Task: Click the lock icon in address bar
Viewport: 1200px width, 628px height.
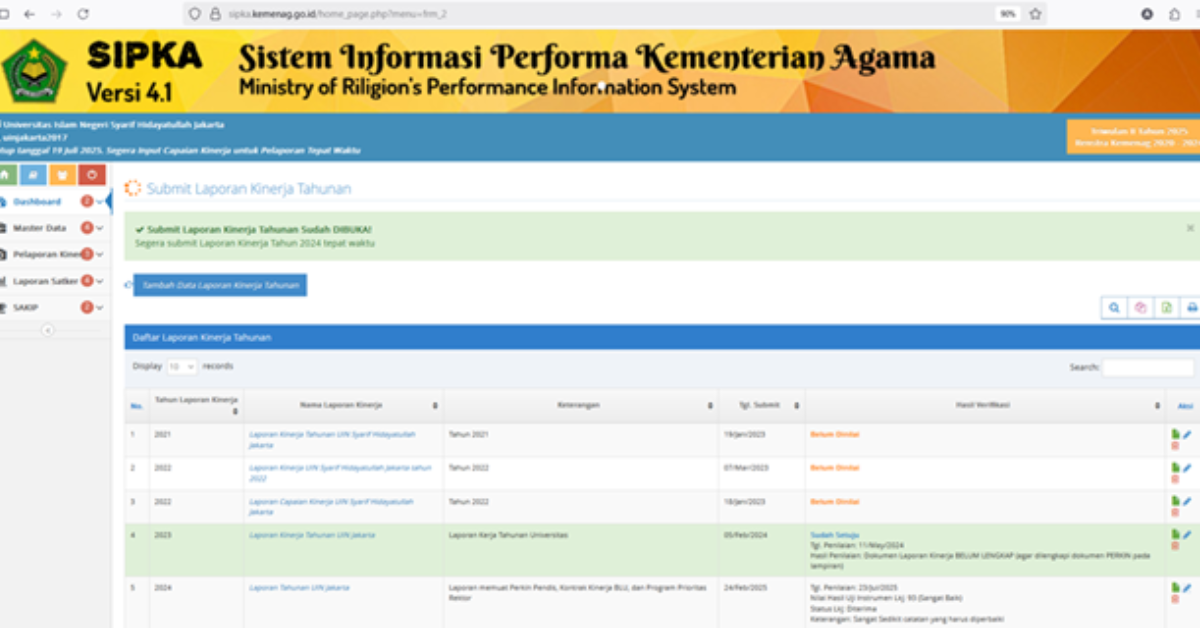Action: point(214,14)
